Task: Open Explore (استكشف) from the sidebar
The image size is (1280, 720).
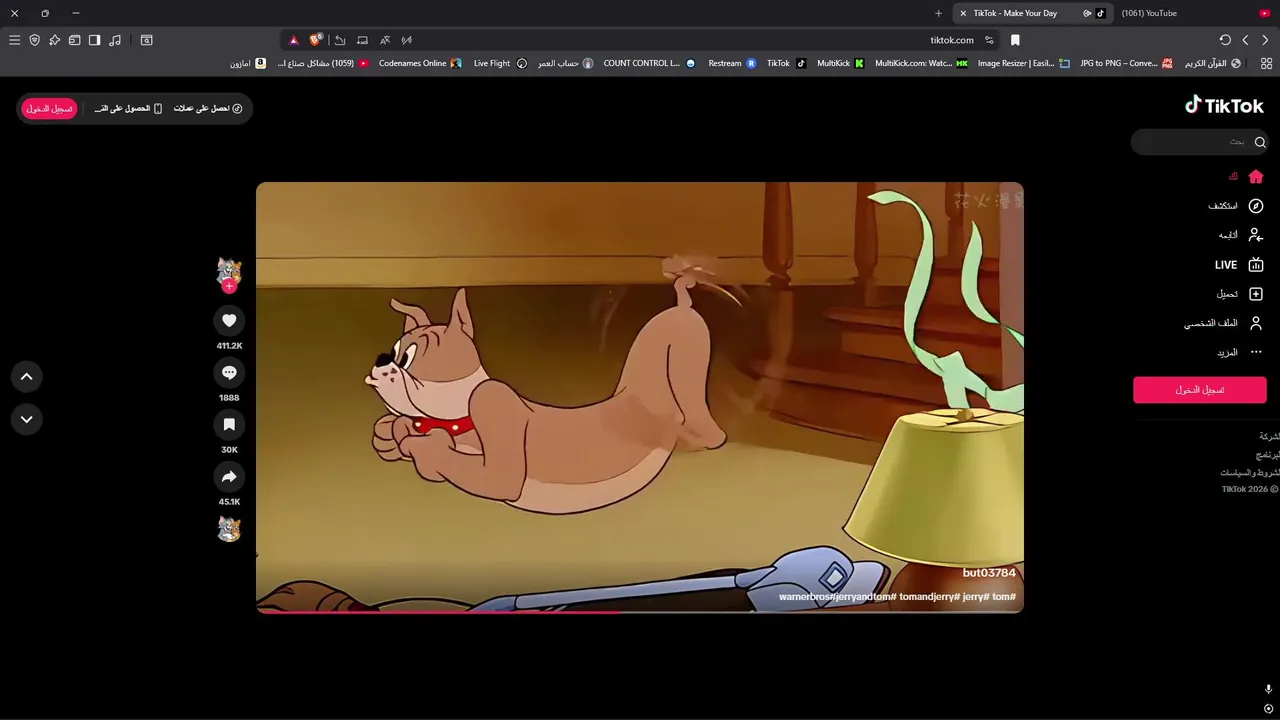Action: 1236,206
